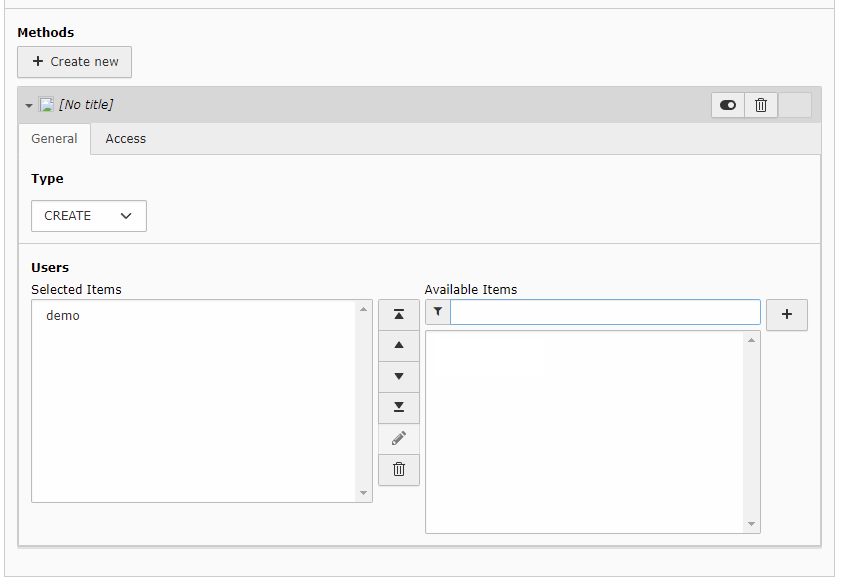Move selected user up one position
This screenshot has width=842, height=584.
tap(399, 345)
